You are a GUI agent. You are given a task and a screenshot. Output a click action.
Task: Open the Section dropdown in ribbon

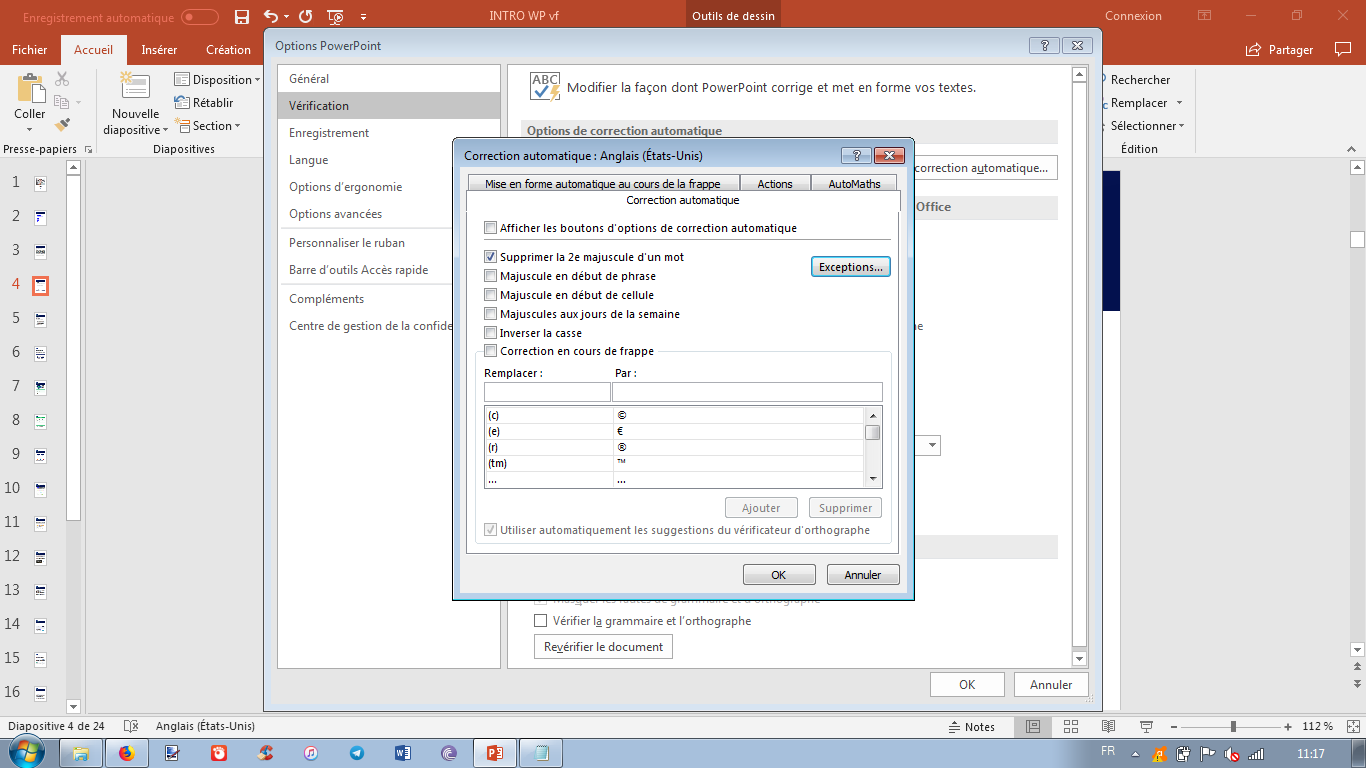pyautogui.click(x=208, y=125)
